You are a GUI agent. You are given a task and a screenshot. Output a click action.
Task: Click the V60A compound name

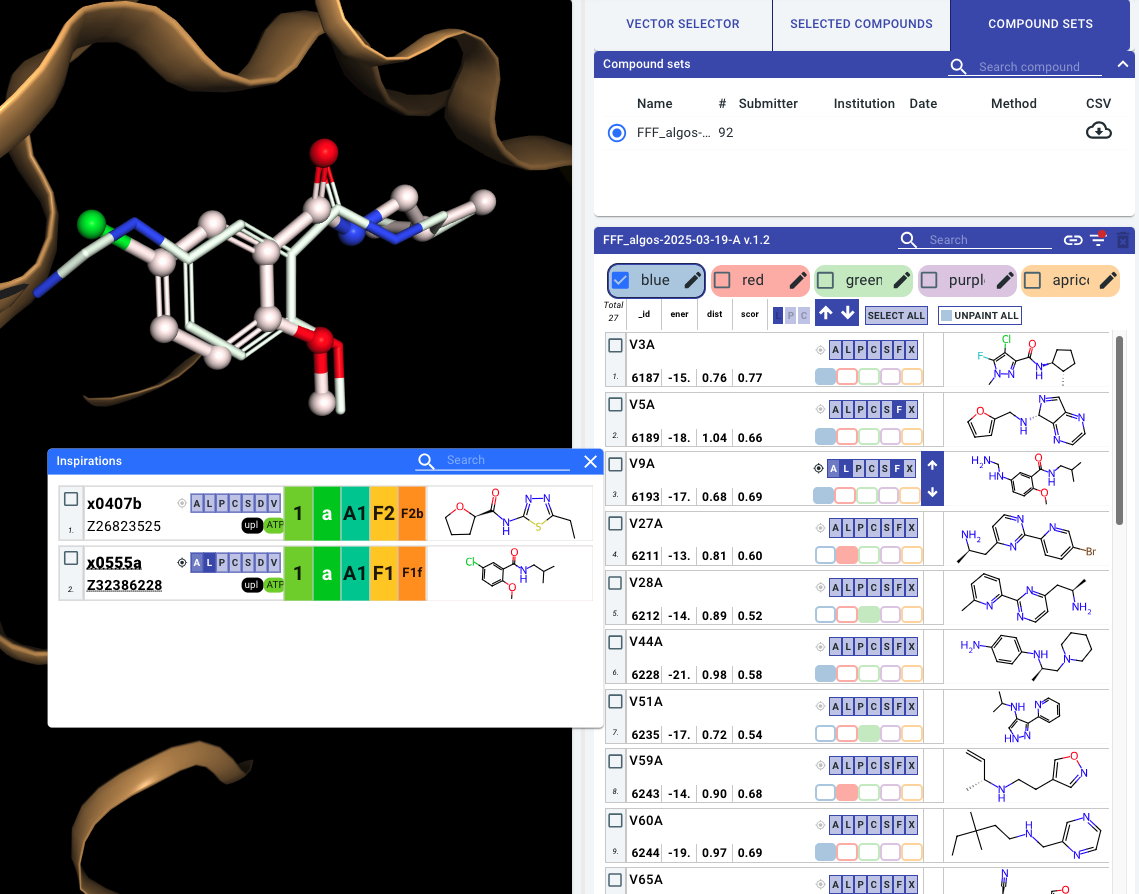pyautogui.click(x=646, y=821)
